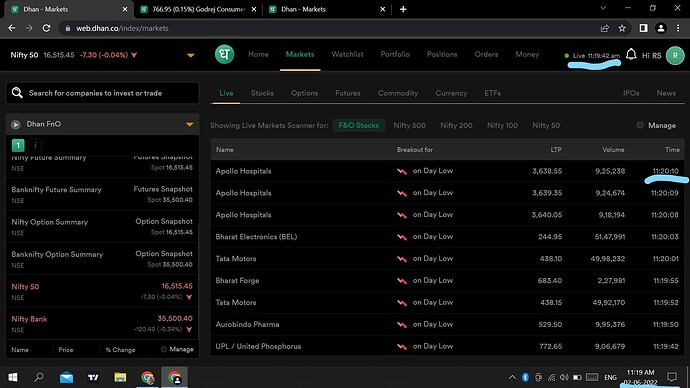The width and height of the screenshot is (690, 388).
Task: Go to the Orders page
Action: click(x=486, y=54)
